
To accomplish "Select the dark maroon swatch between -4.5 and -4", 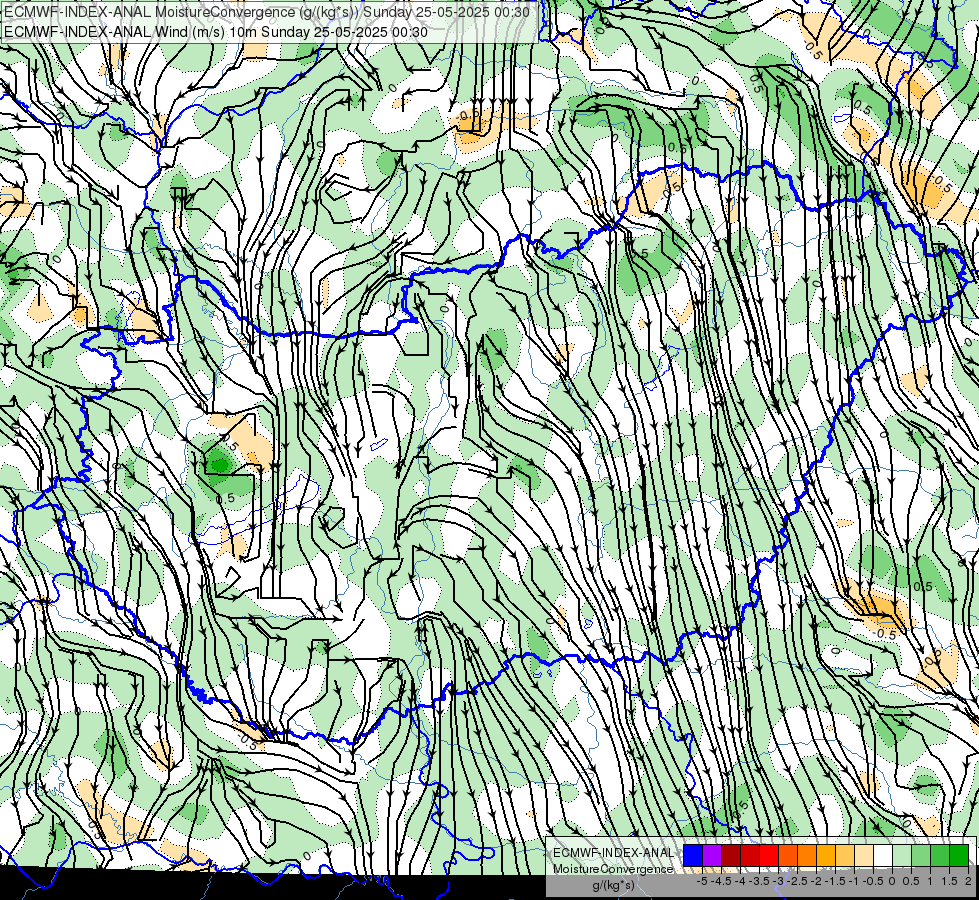I will point(731,855).
